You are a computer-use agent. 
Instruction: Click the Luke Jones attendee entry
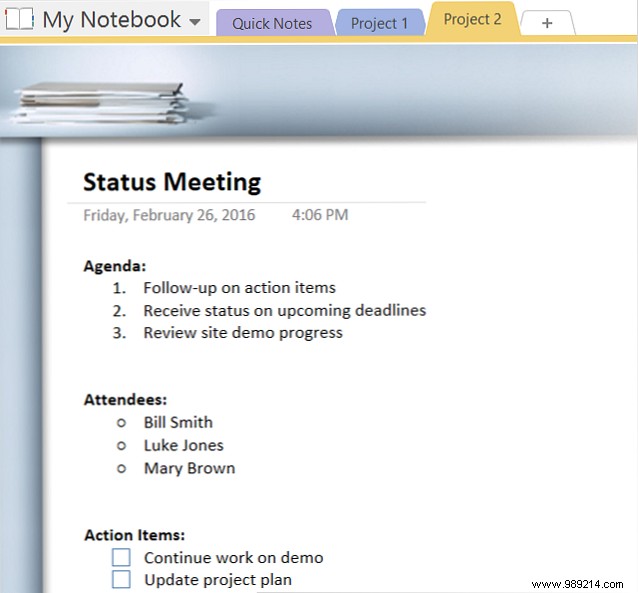tap(184, 445)
